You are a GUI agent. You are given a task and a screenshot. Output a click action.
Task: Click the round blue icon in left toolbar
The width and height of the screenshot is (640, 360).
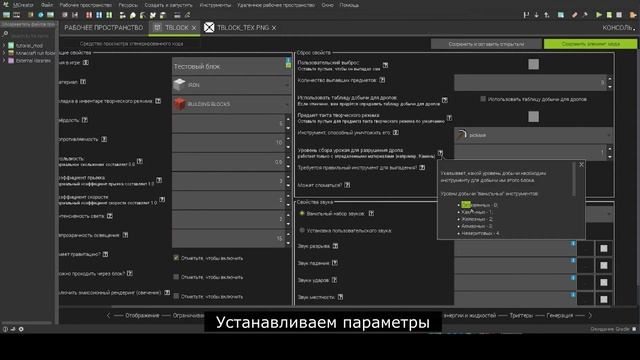(x=40, y=15)
